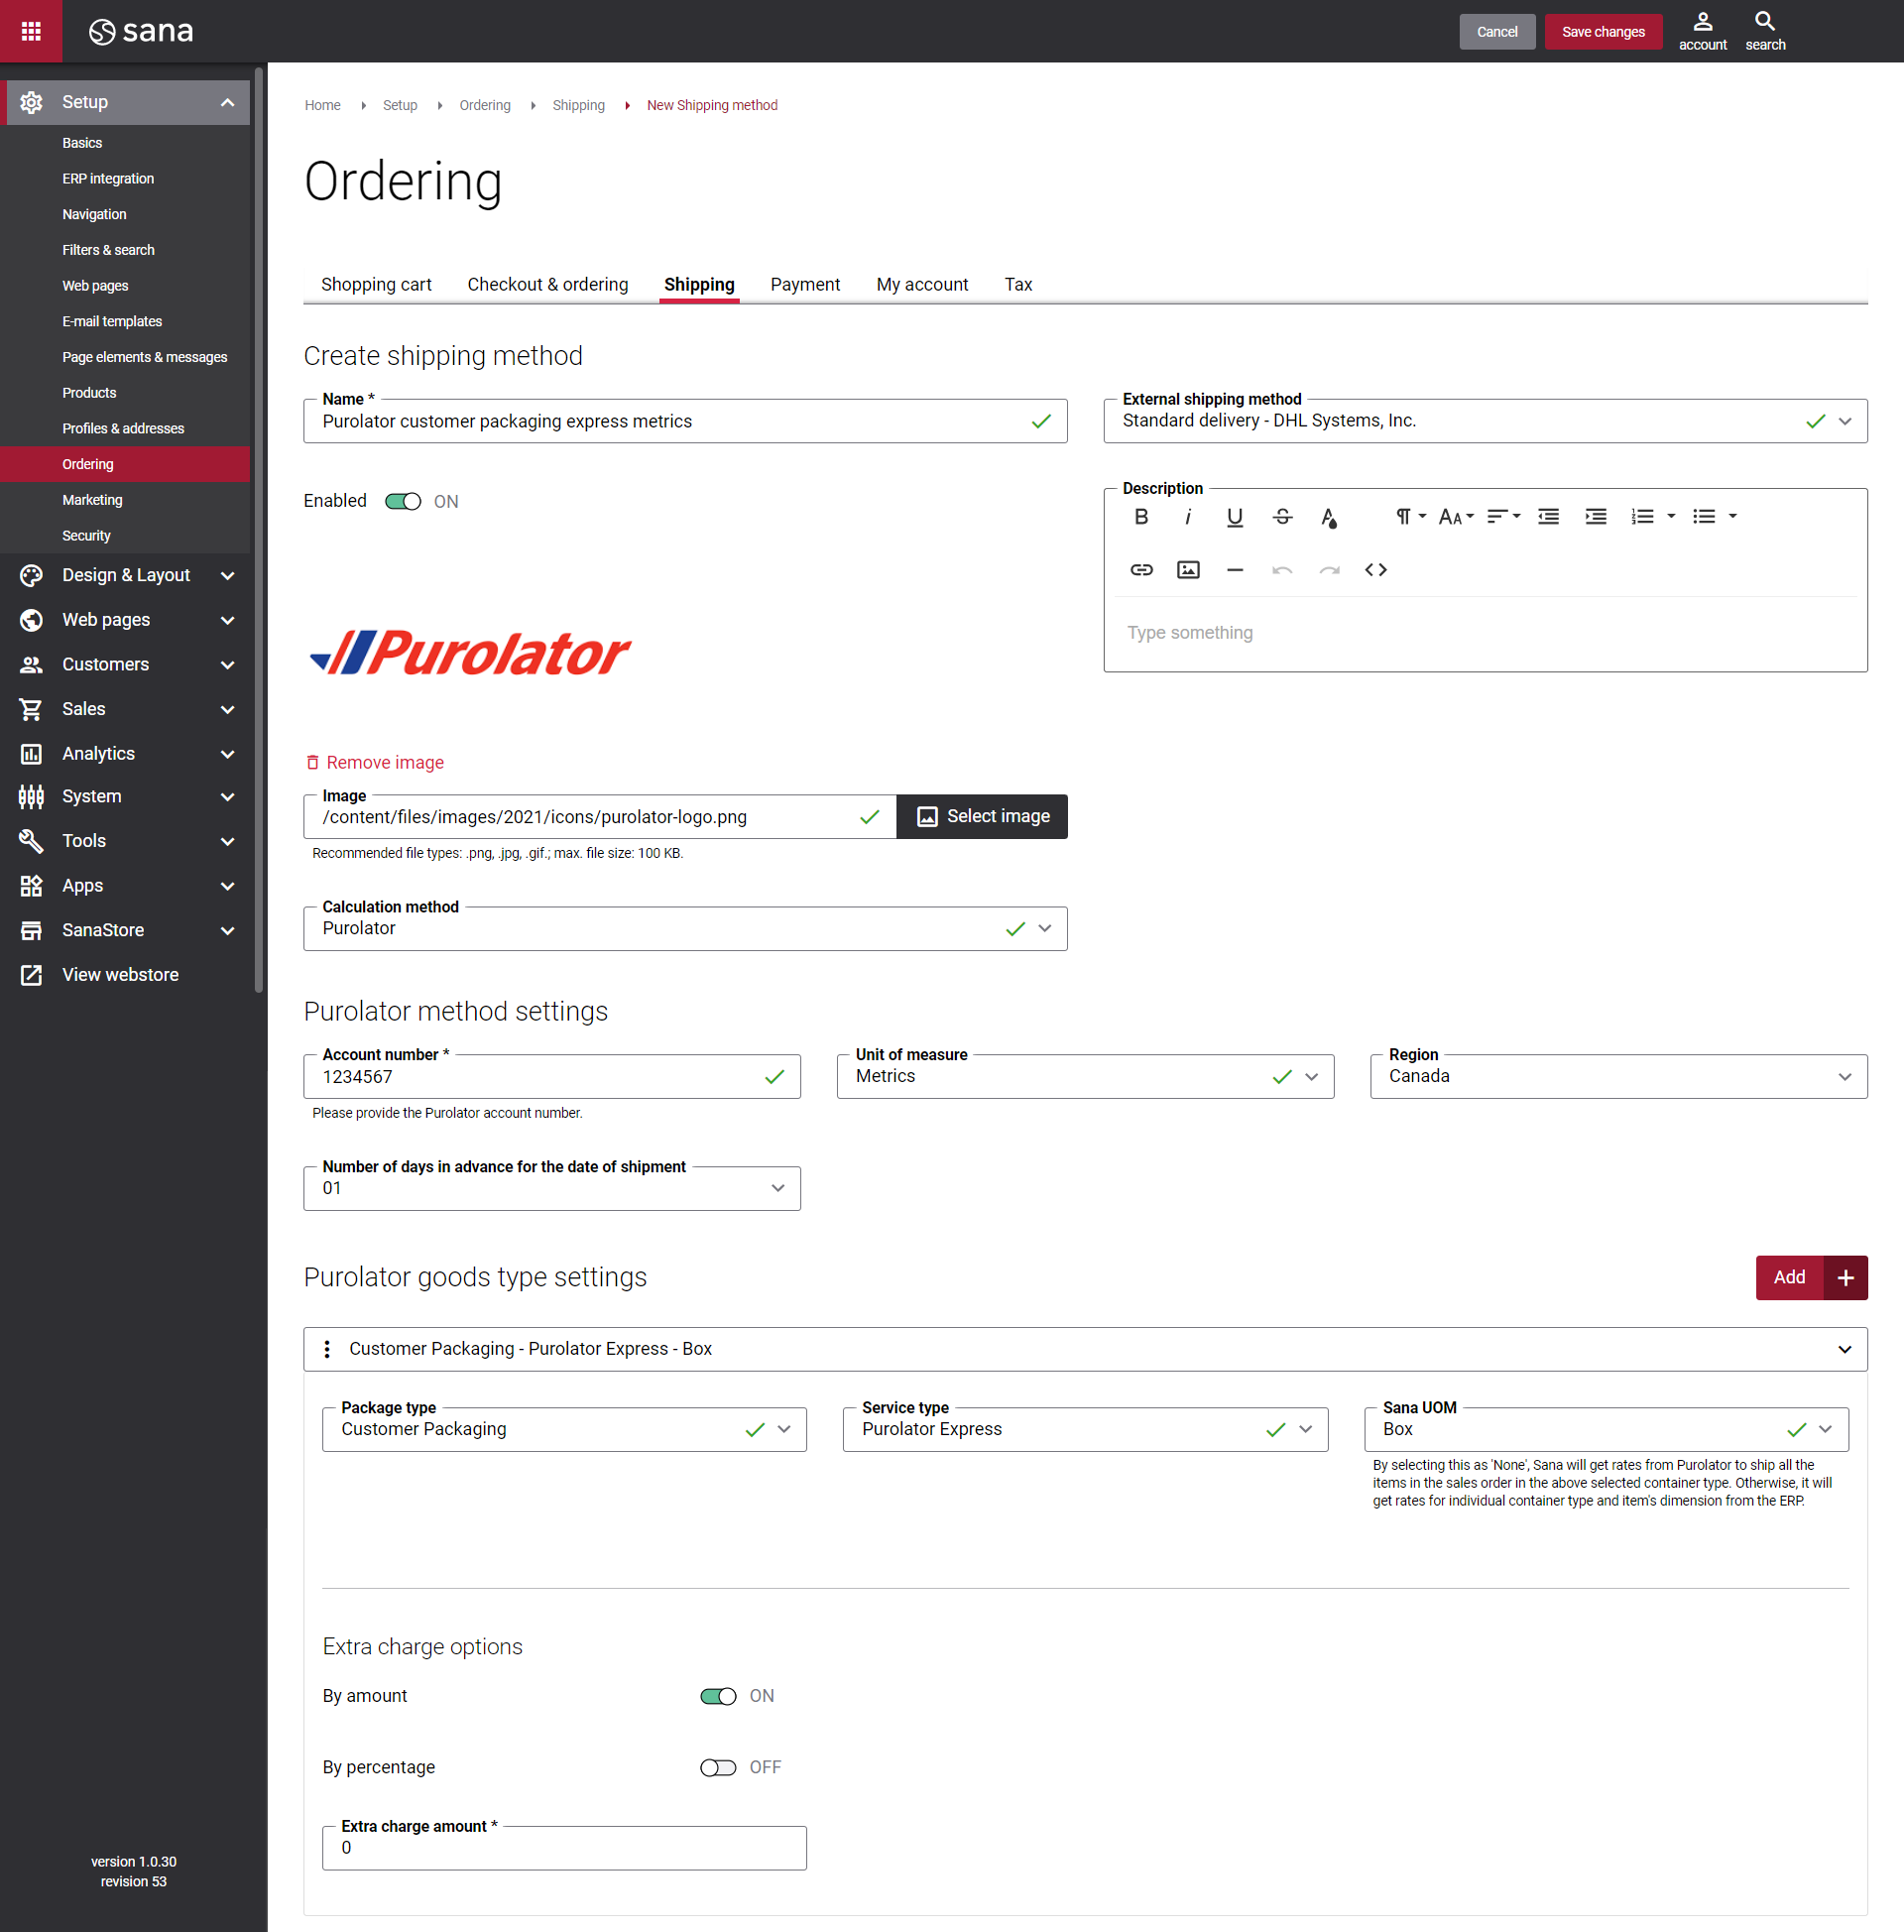1904x1932 pixels.
Task: Click Save changes button
Action: coord(1603,31)
